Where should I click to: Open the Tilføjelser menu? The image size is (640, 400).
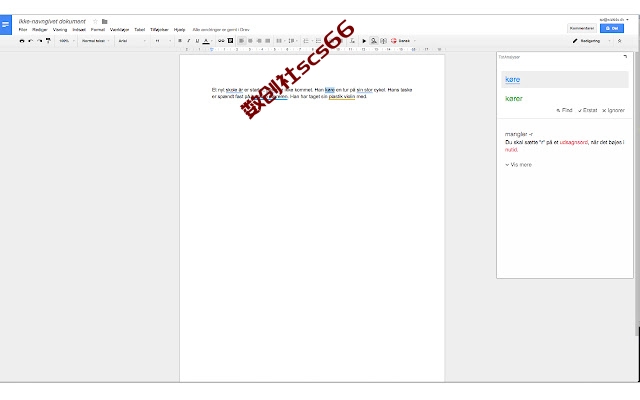pos(159,30)
